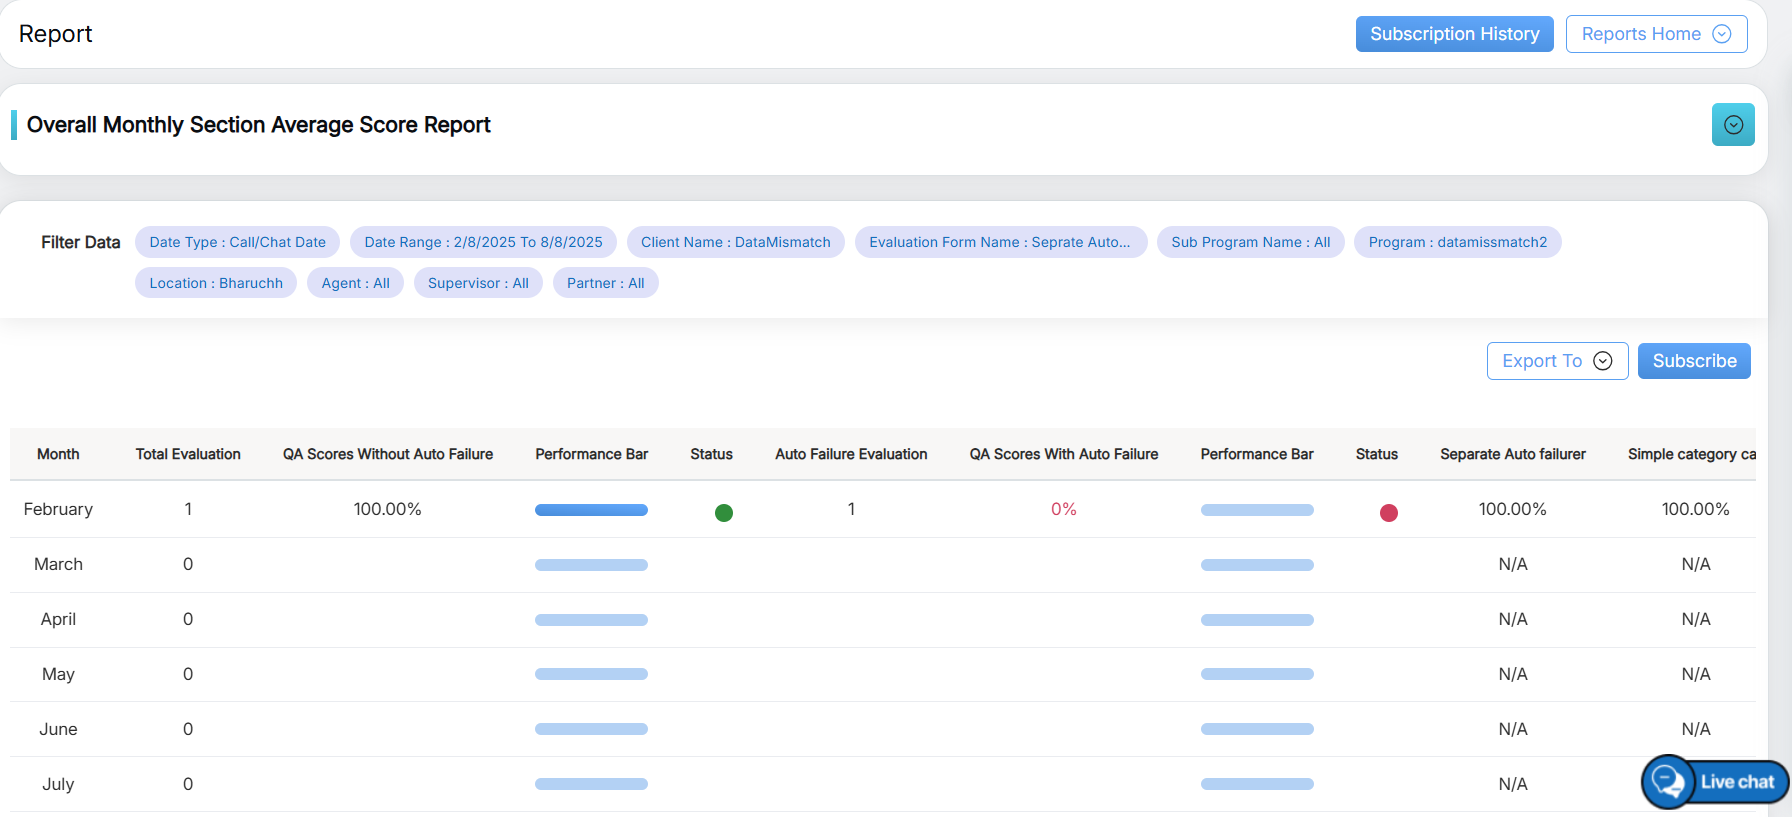Click the Subscription History button
This screenshot has height=817, width=1792.
pyautogui.click(x=1453, y=34)
